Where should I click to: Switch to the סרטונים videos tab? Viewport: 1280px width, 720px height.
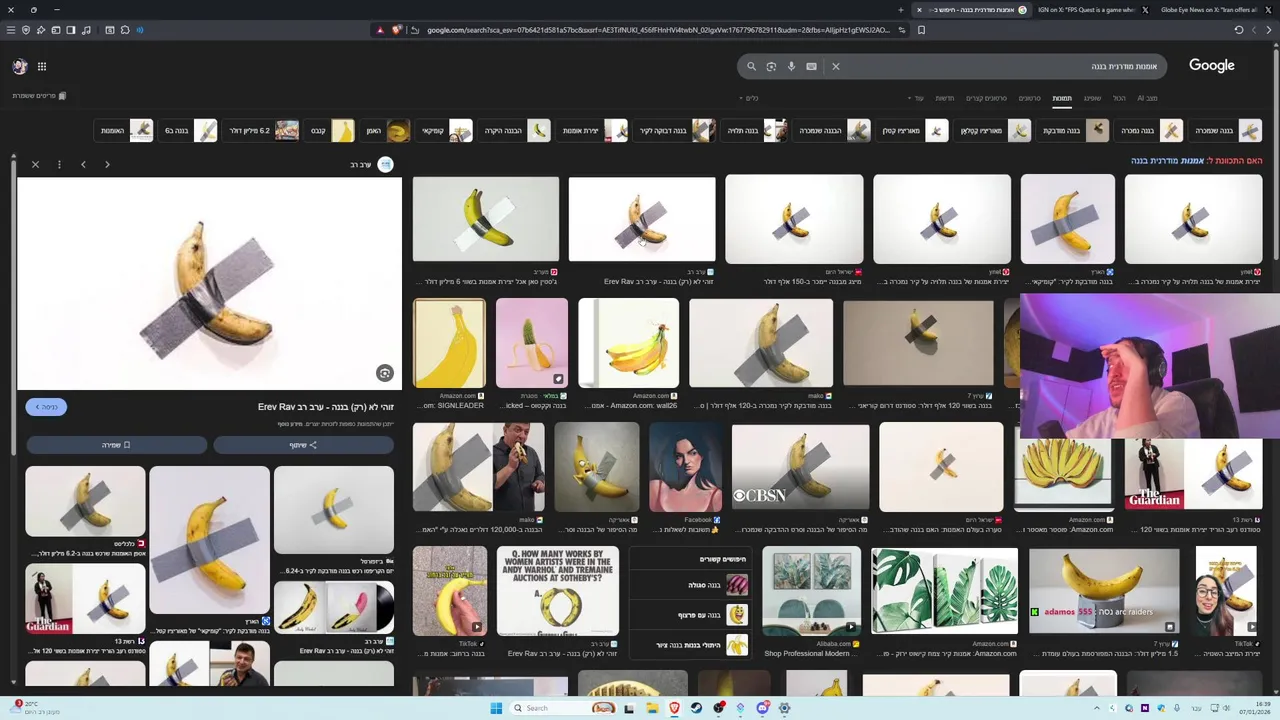coord(1029,98)
